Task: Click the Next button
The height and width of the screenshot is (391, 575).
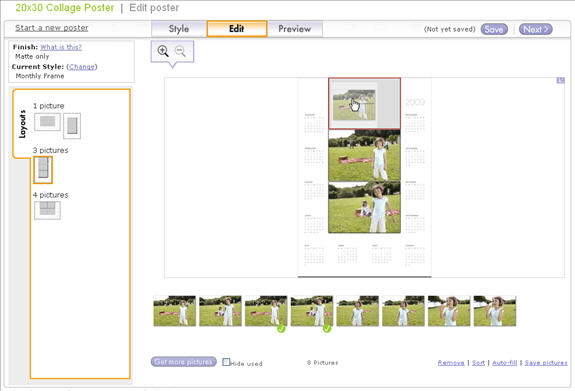Action: tap(535, 29)
